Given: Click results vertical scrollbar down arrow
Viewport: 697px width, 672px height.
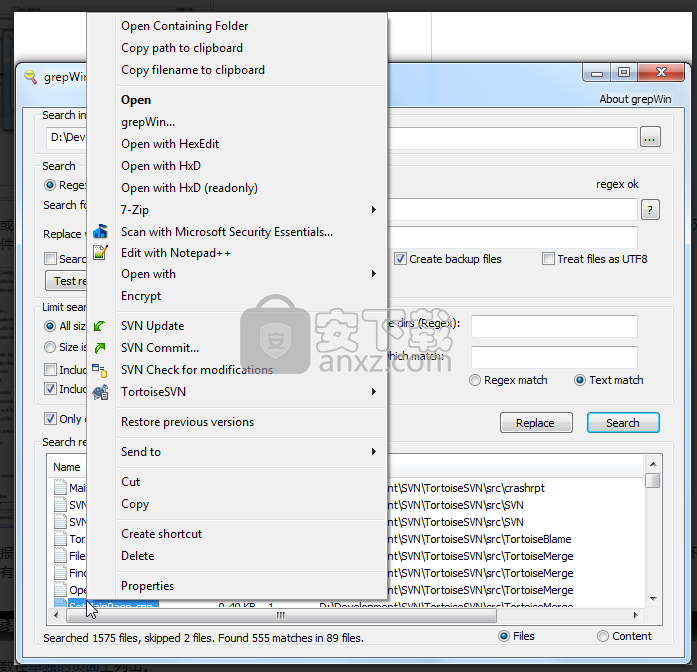Looking at the screenshot, I should 653,599.
